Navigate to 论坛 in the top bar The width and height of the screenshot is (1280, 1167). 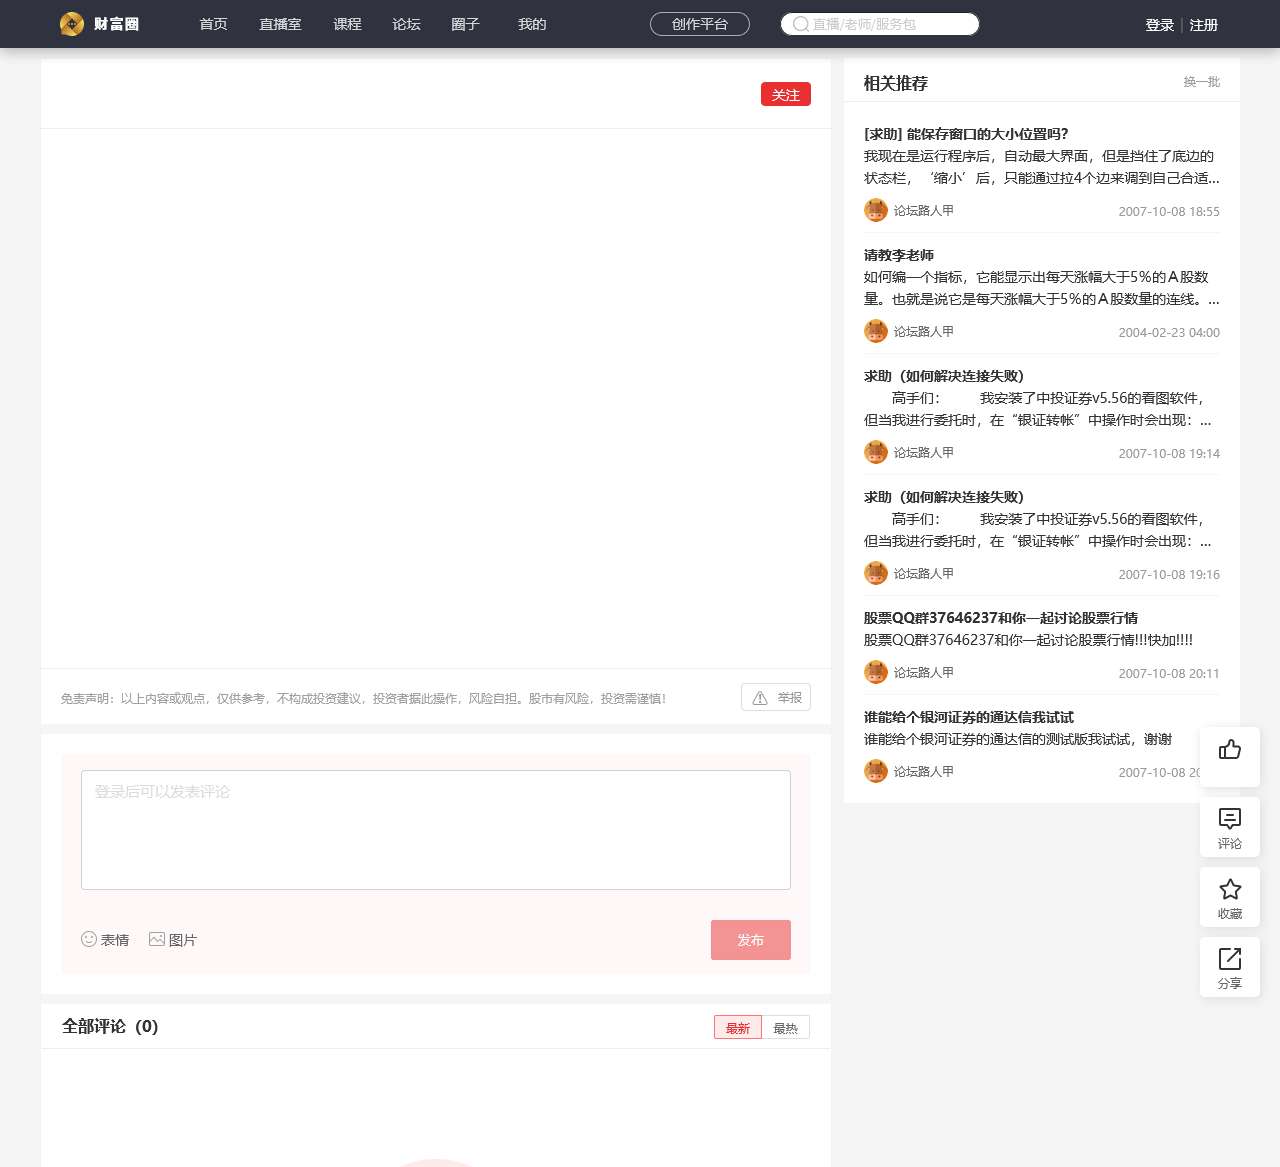(x=406, y=24)
